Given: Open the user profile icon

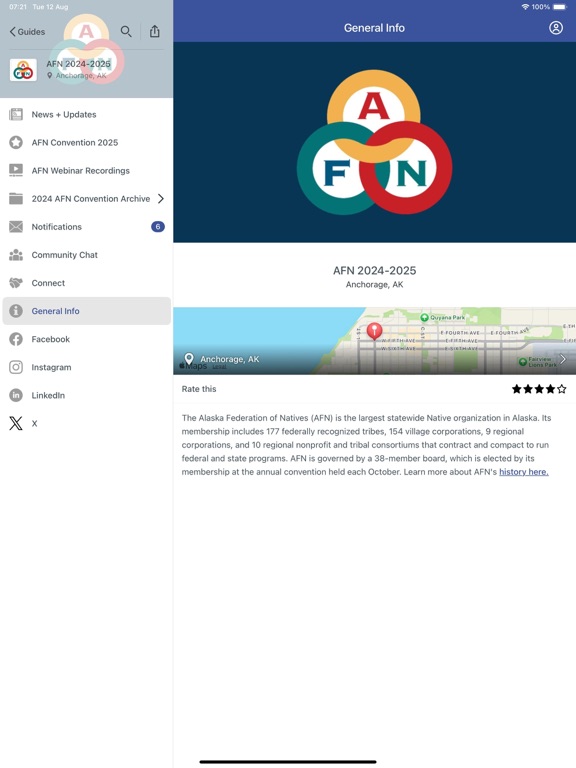Looking at the screenshot, I should tap(555, 28).
